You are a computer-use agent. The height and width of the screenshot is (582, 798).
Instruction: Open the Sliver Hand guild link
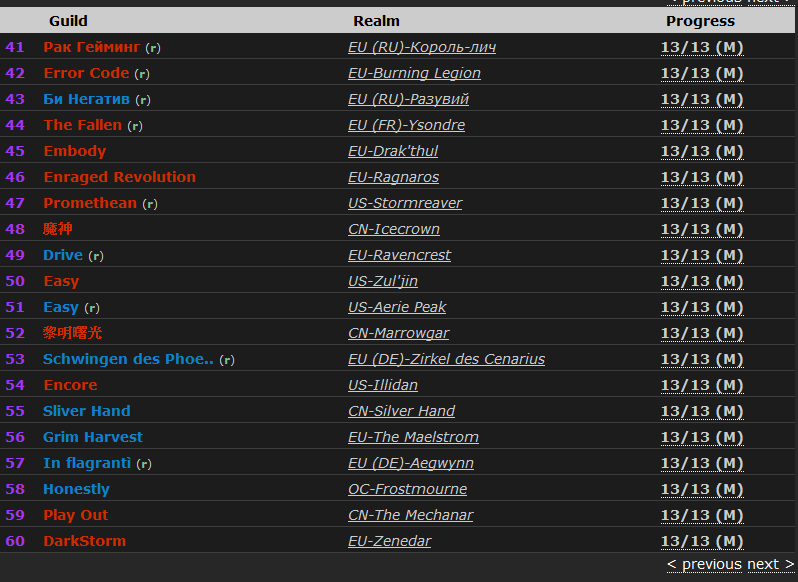point(87,411)
